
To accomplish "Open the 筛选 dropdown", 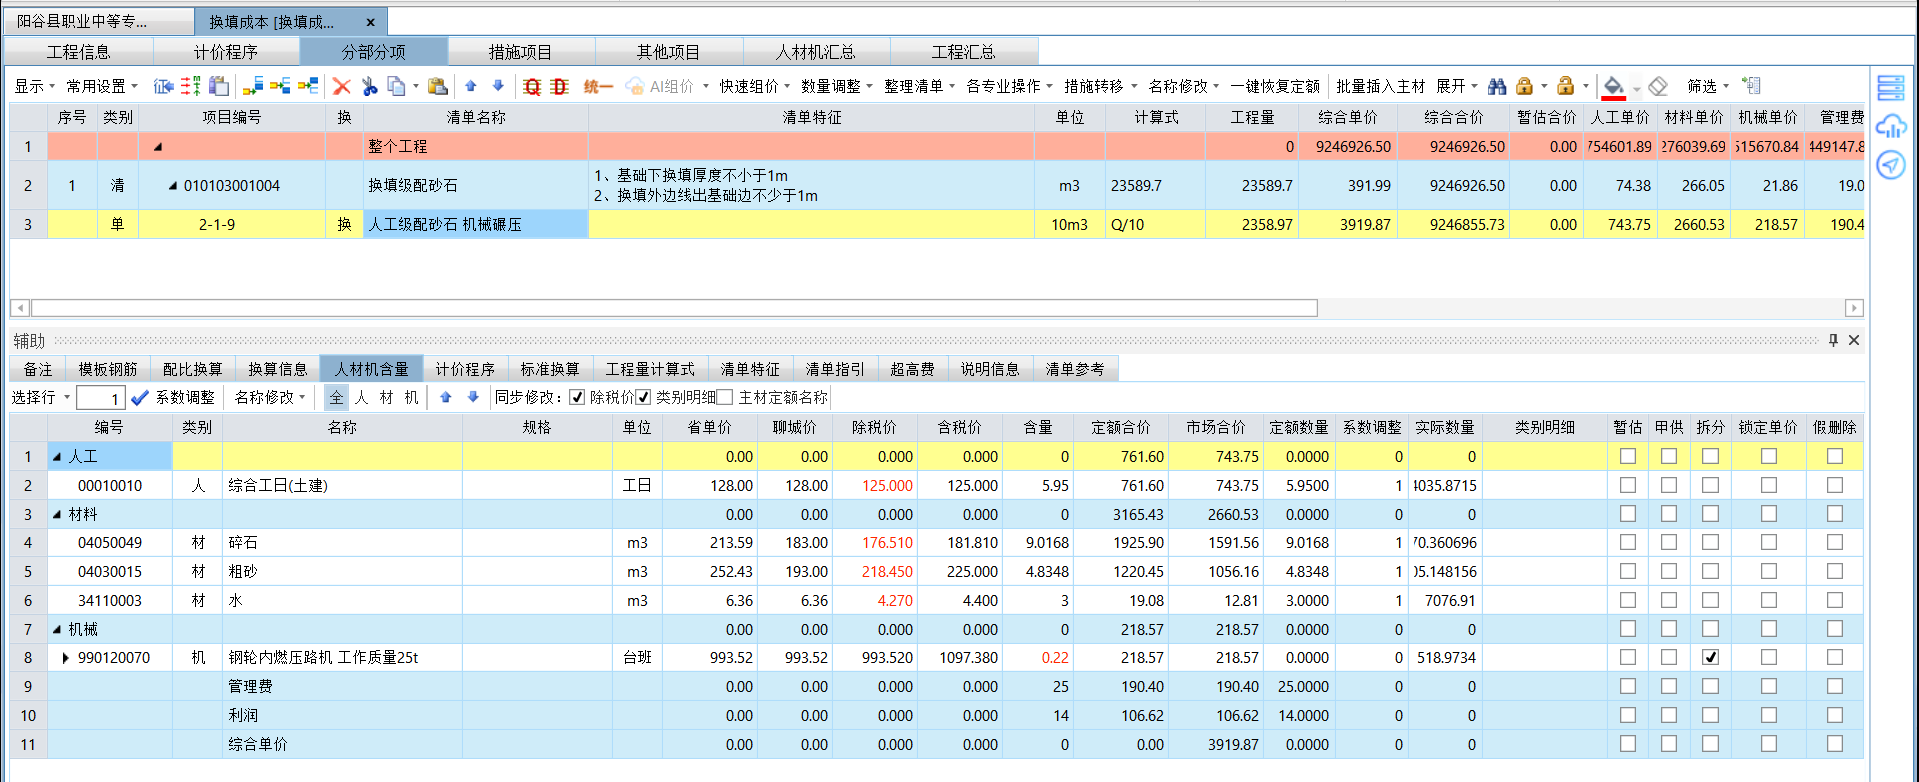I will (1708, 87).
